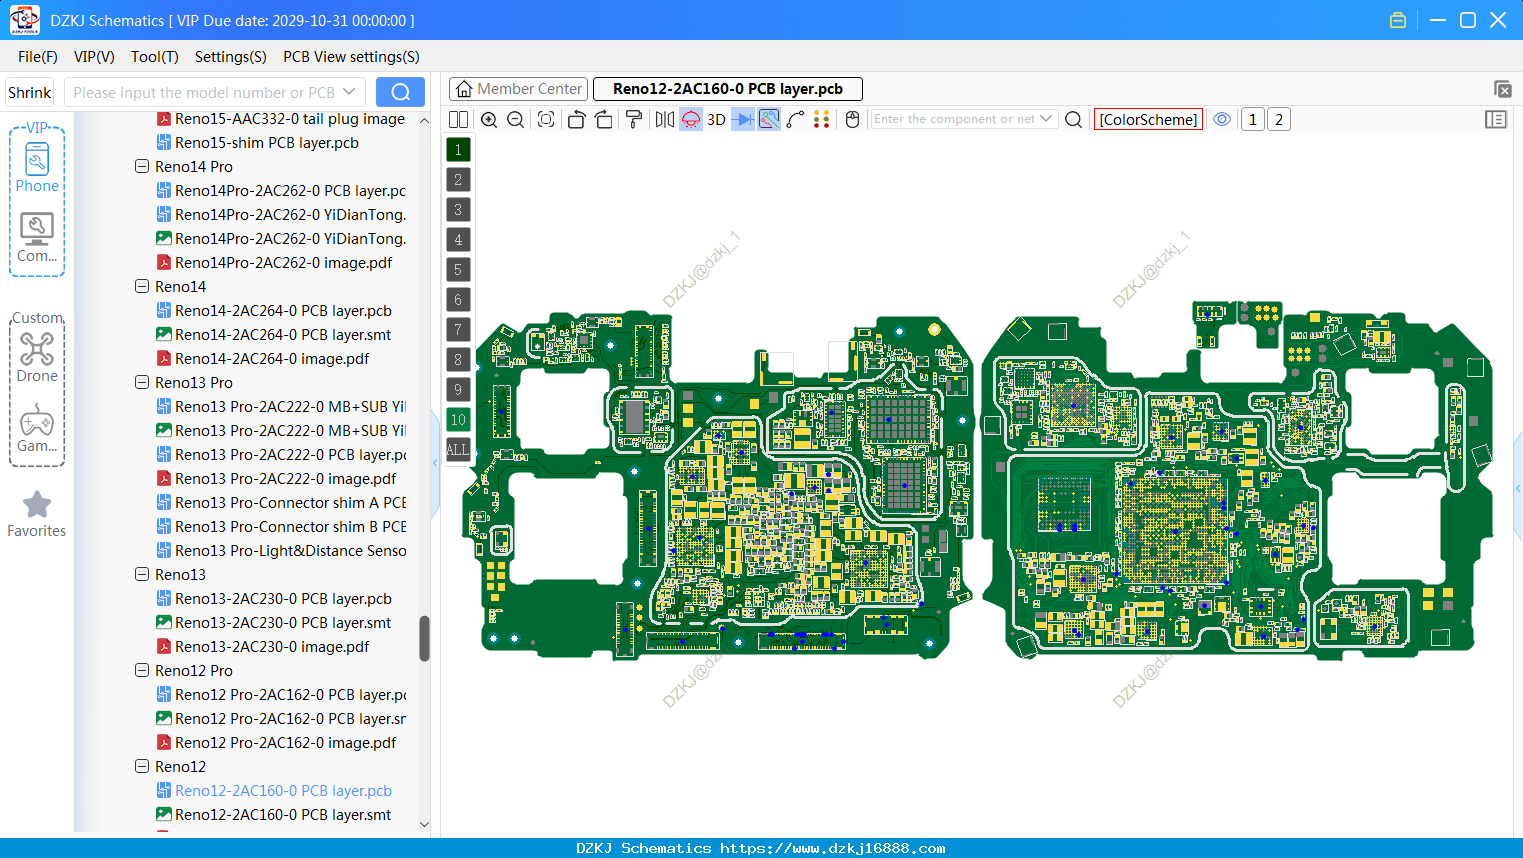Open the dzkj16888.com link in status bar
The width and height of the screenshot is (1523, 858).
(832, 848)
